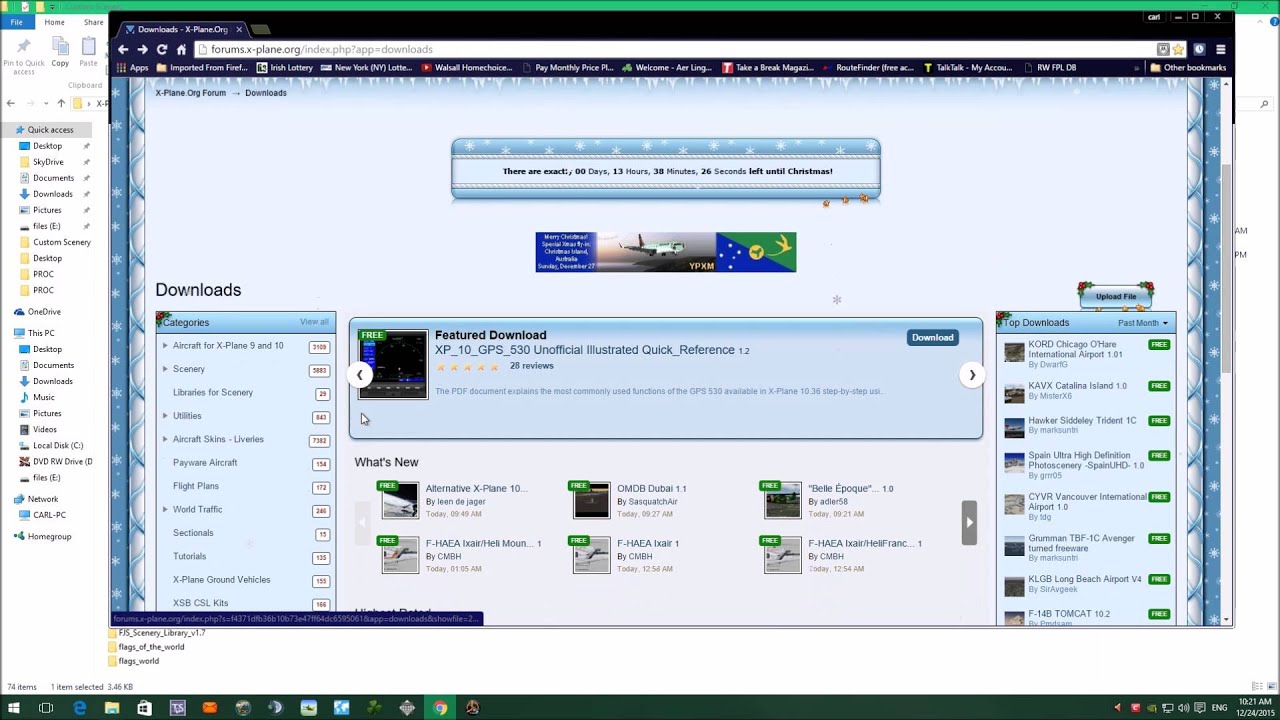1280x720 pixels.
Task: Click the featured Download button
Action: [x=932, y=338]
